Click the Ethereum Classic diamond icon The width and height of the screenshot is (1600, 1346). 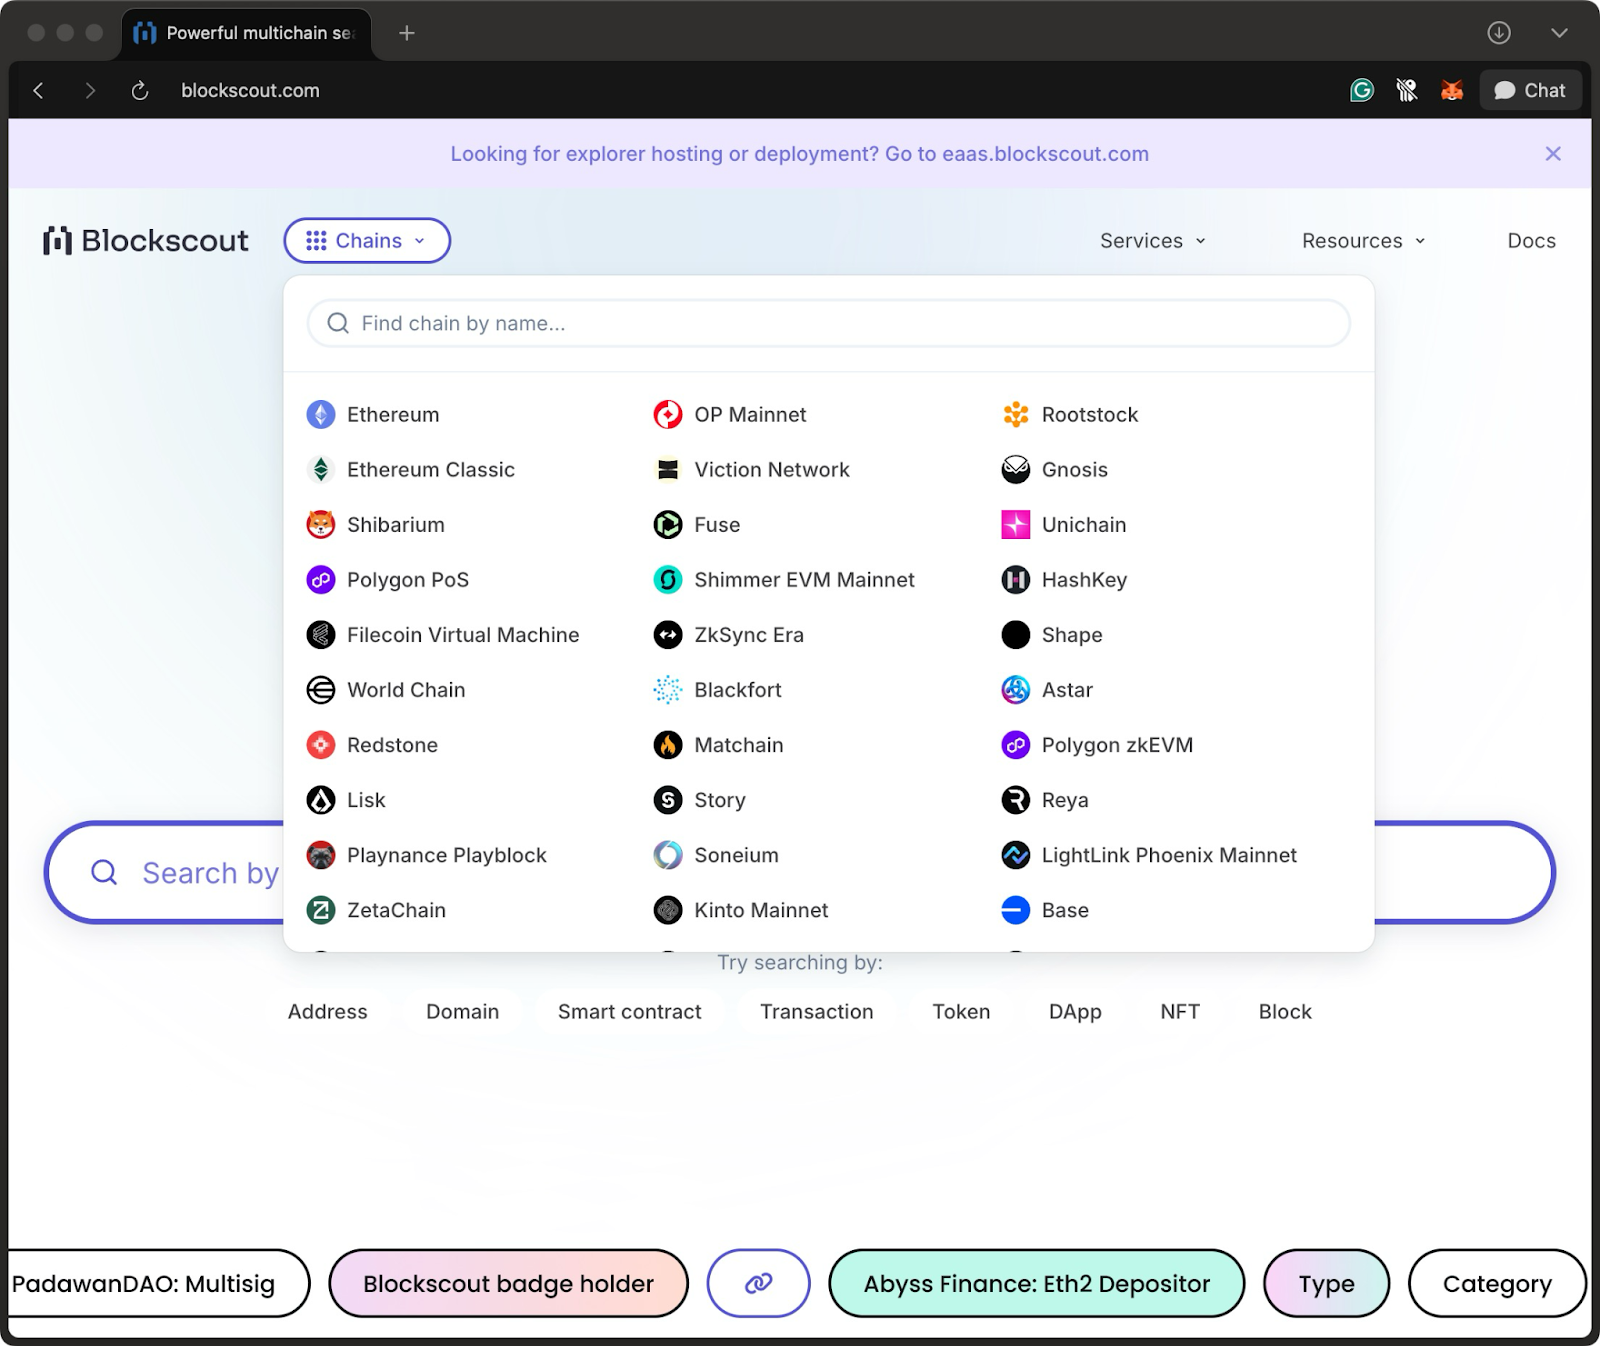[x=320, y=470]
